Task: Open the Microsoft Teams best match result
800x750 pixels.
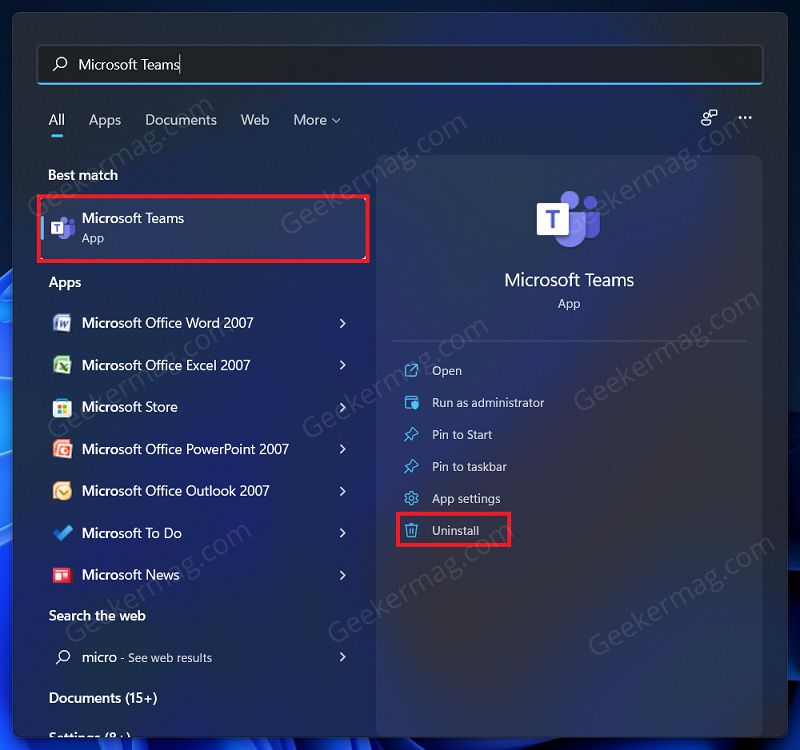Action: click(203, 228)
